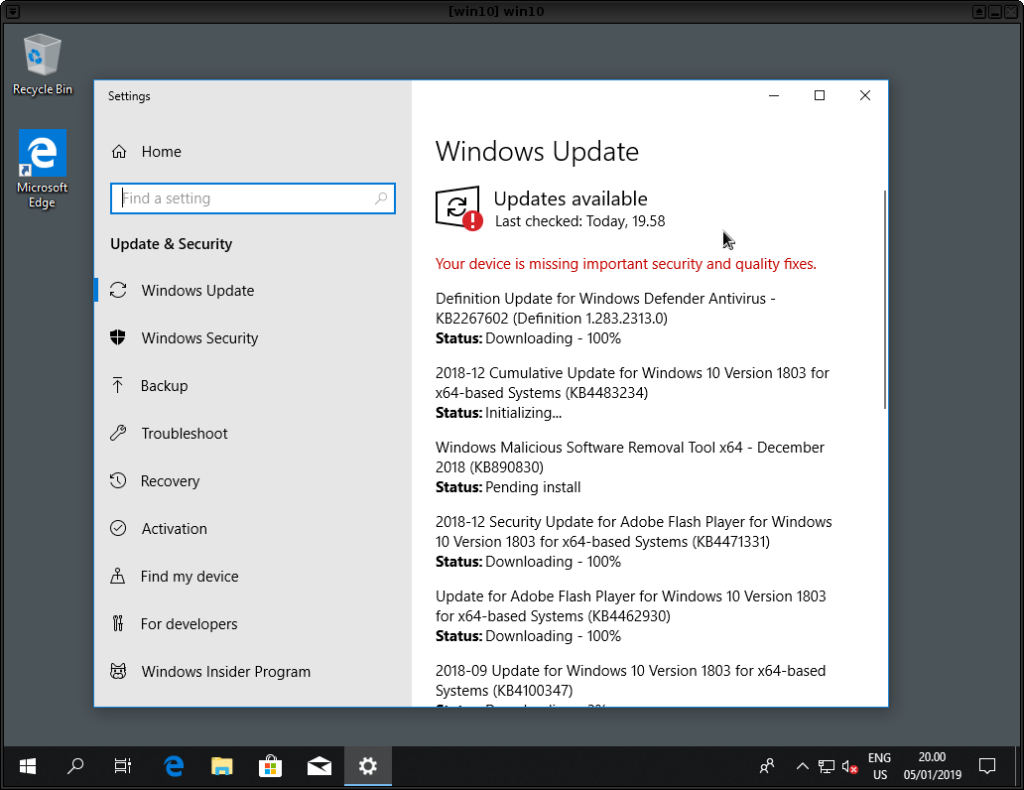Click the For developers tools icon

[x=118, y=624]
